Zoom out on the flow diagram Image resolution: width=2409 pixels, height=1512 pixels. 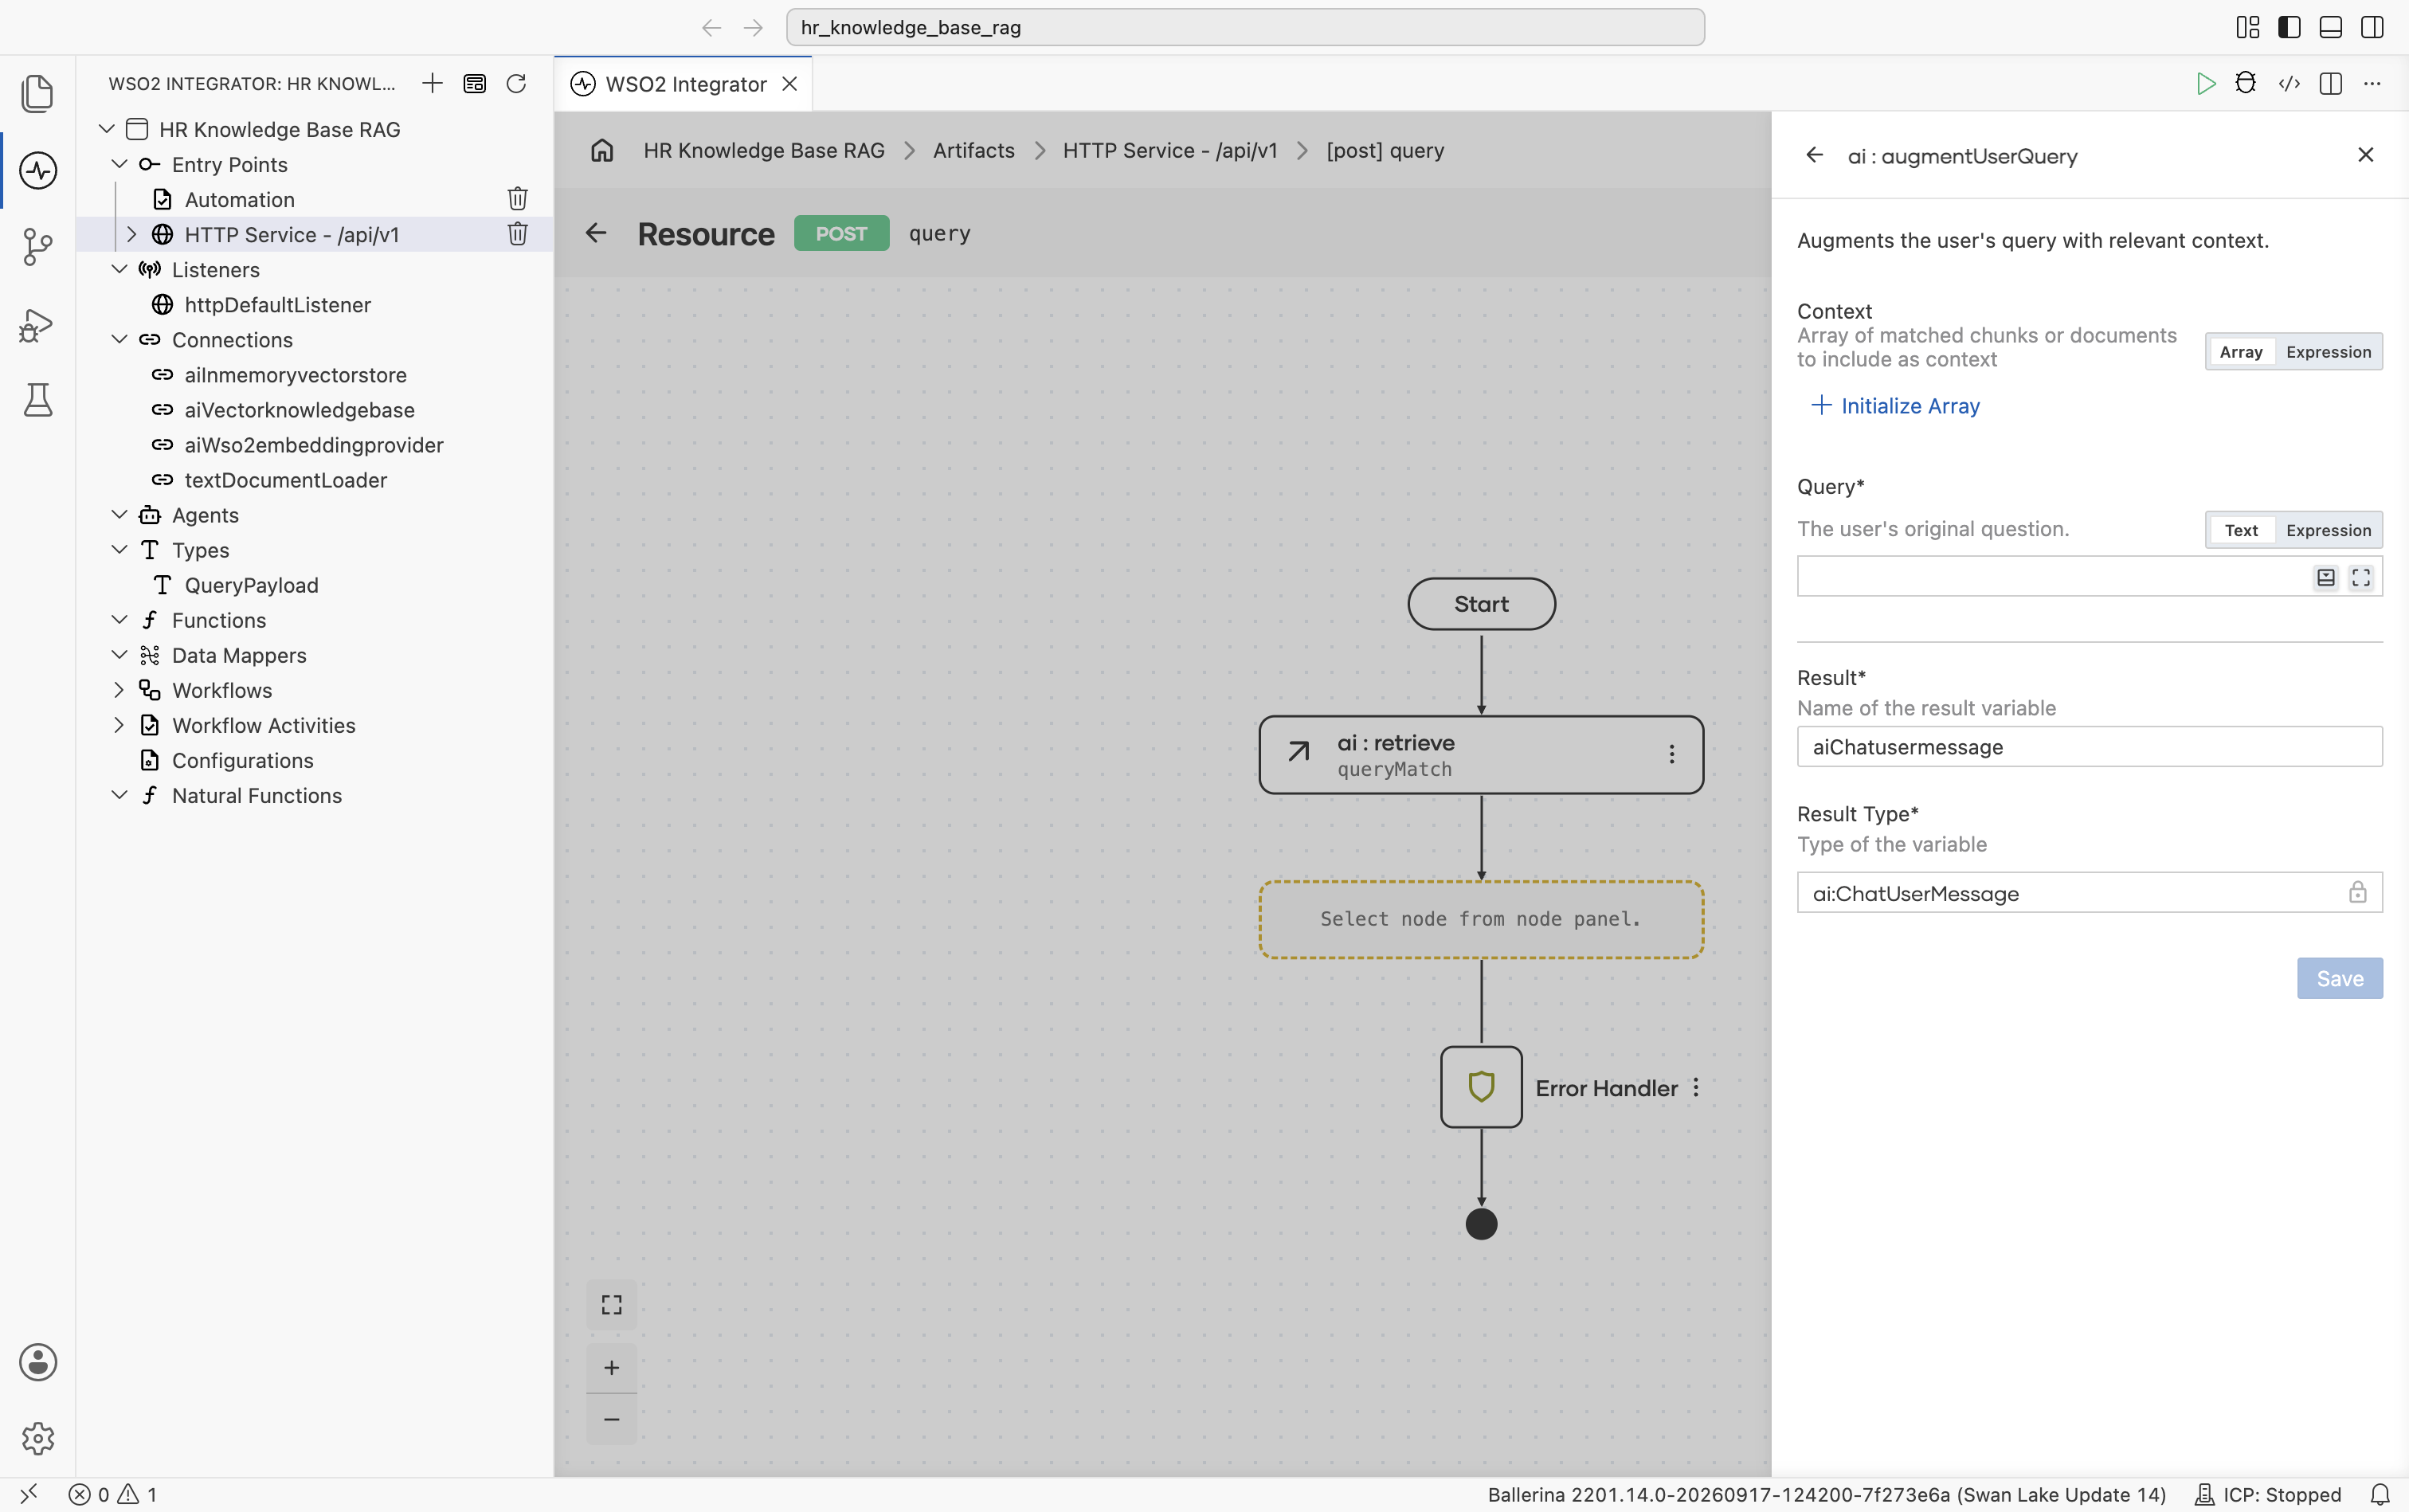coord(611,1419)
